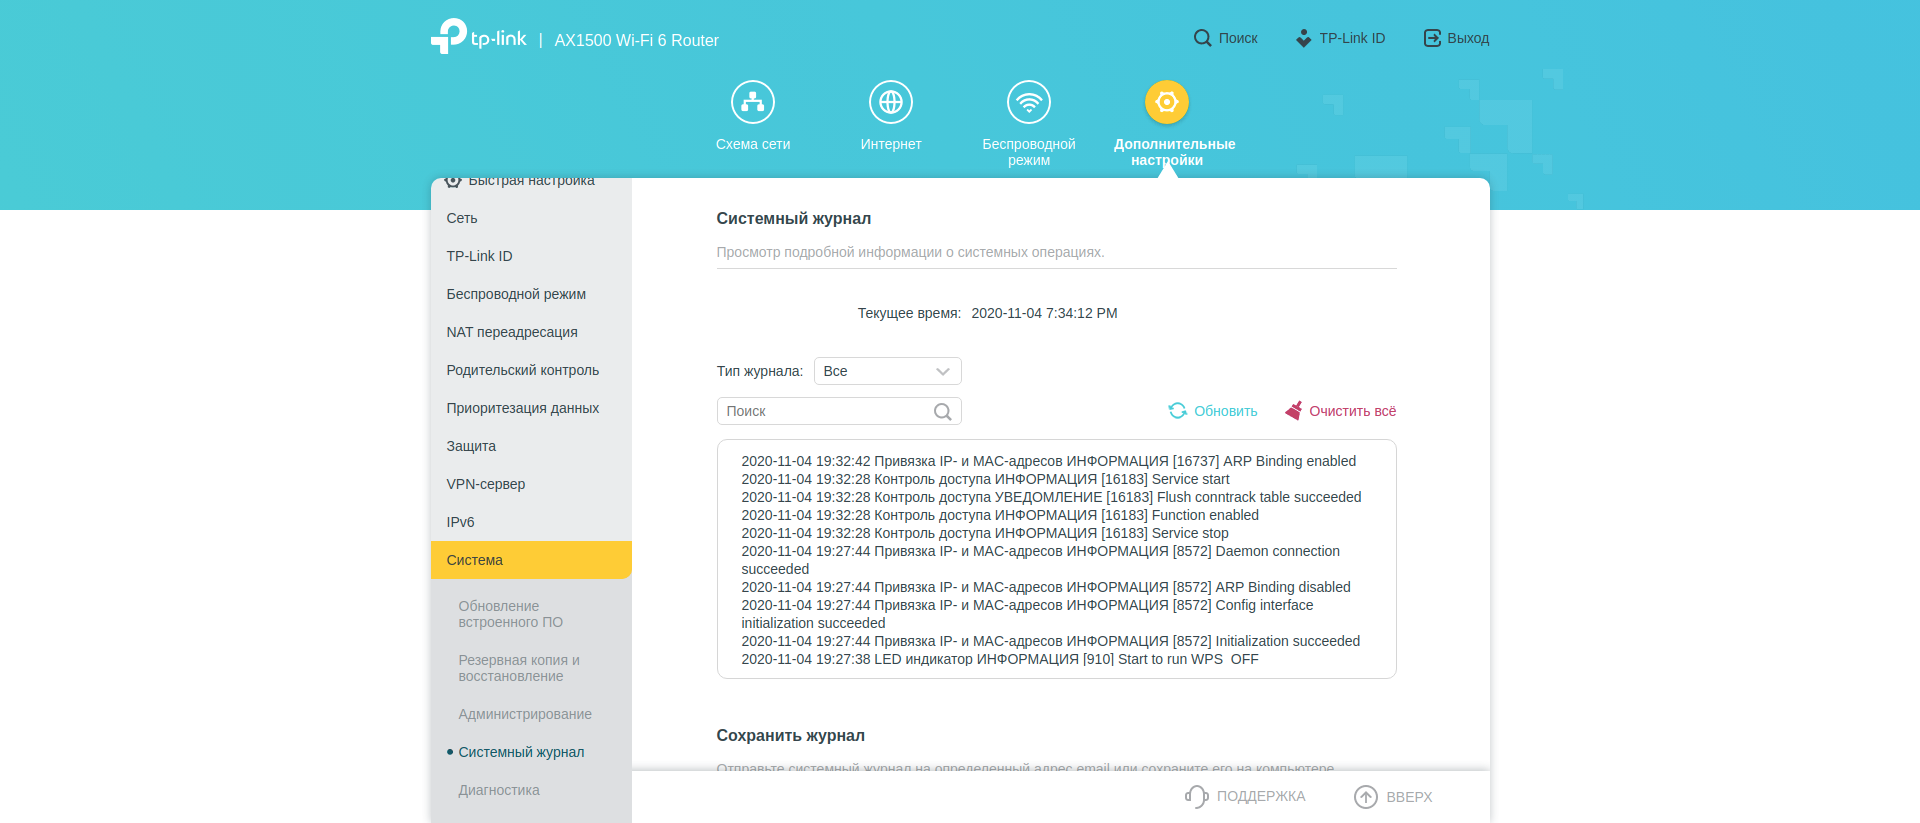Open the Диагностика submenu item
Screen dimensions: 1920x823
click(499, 790)
